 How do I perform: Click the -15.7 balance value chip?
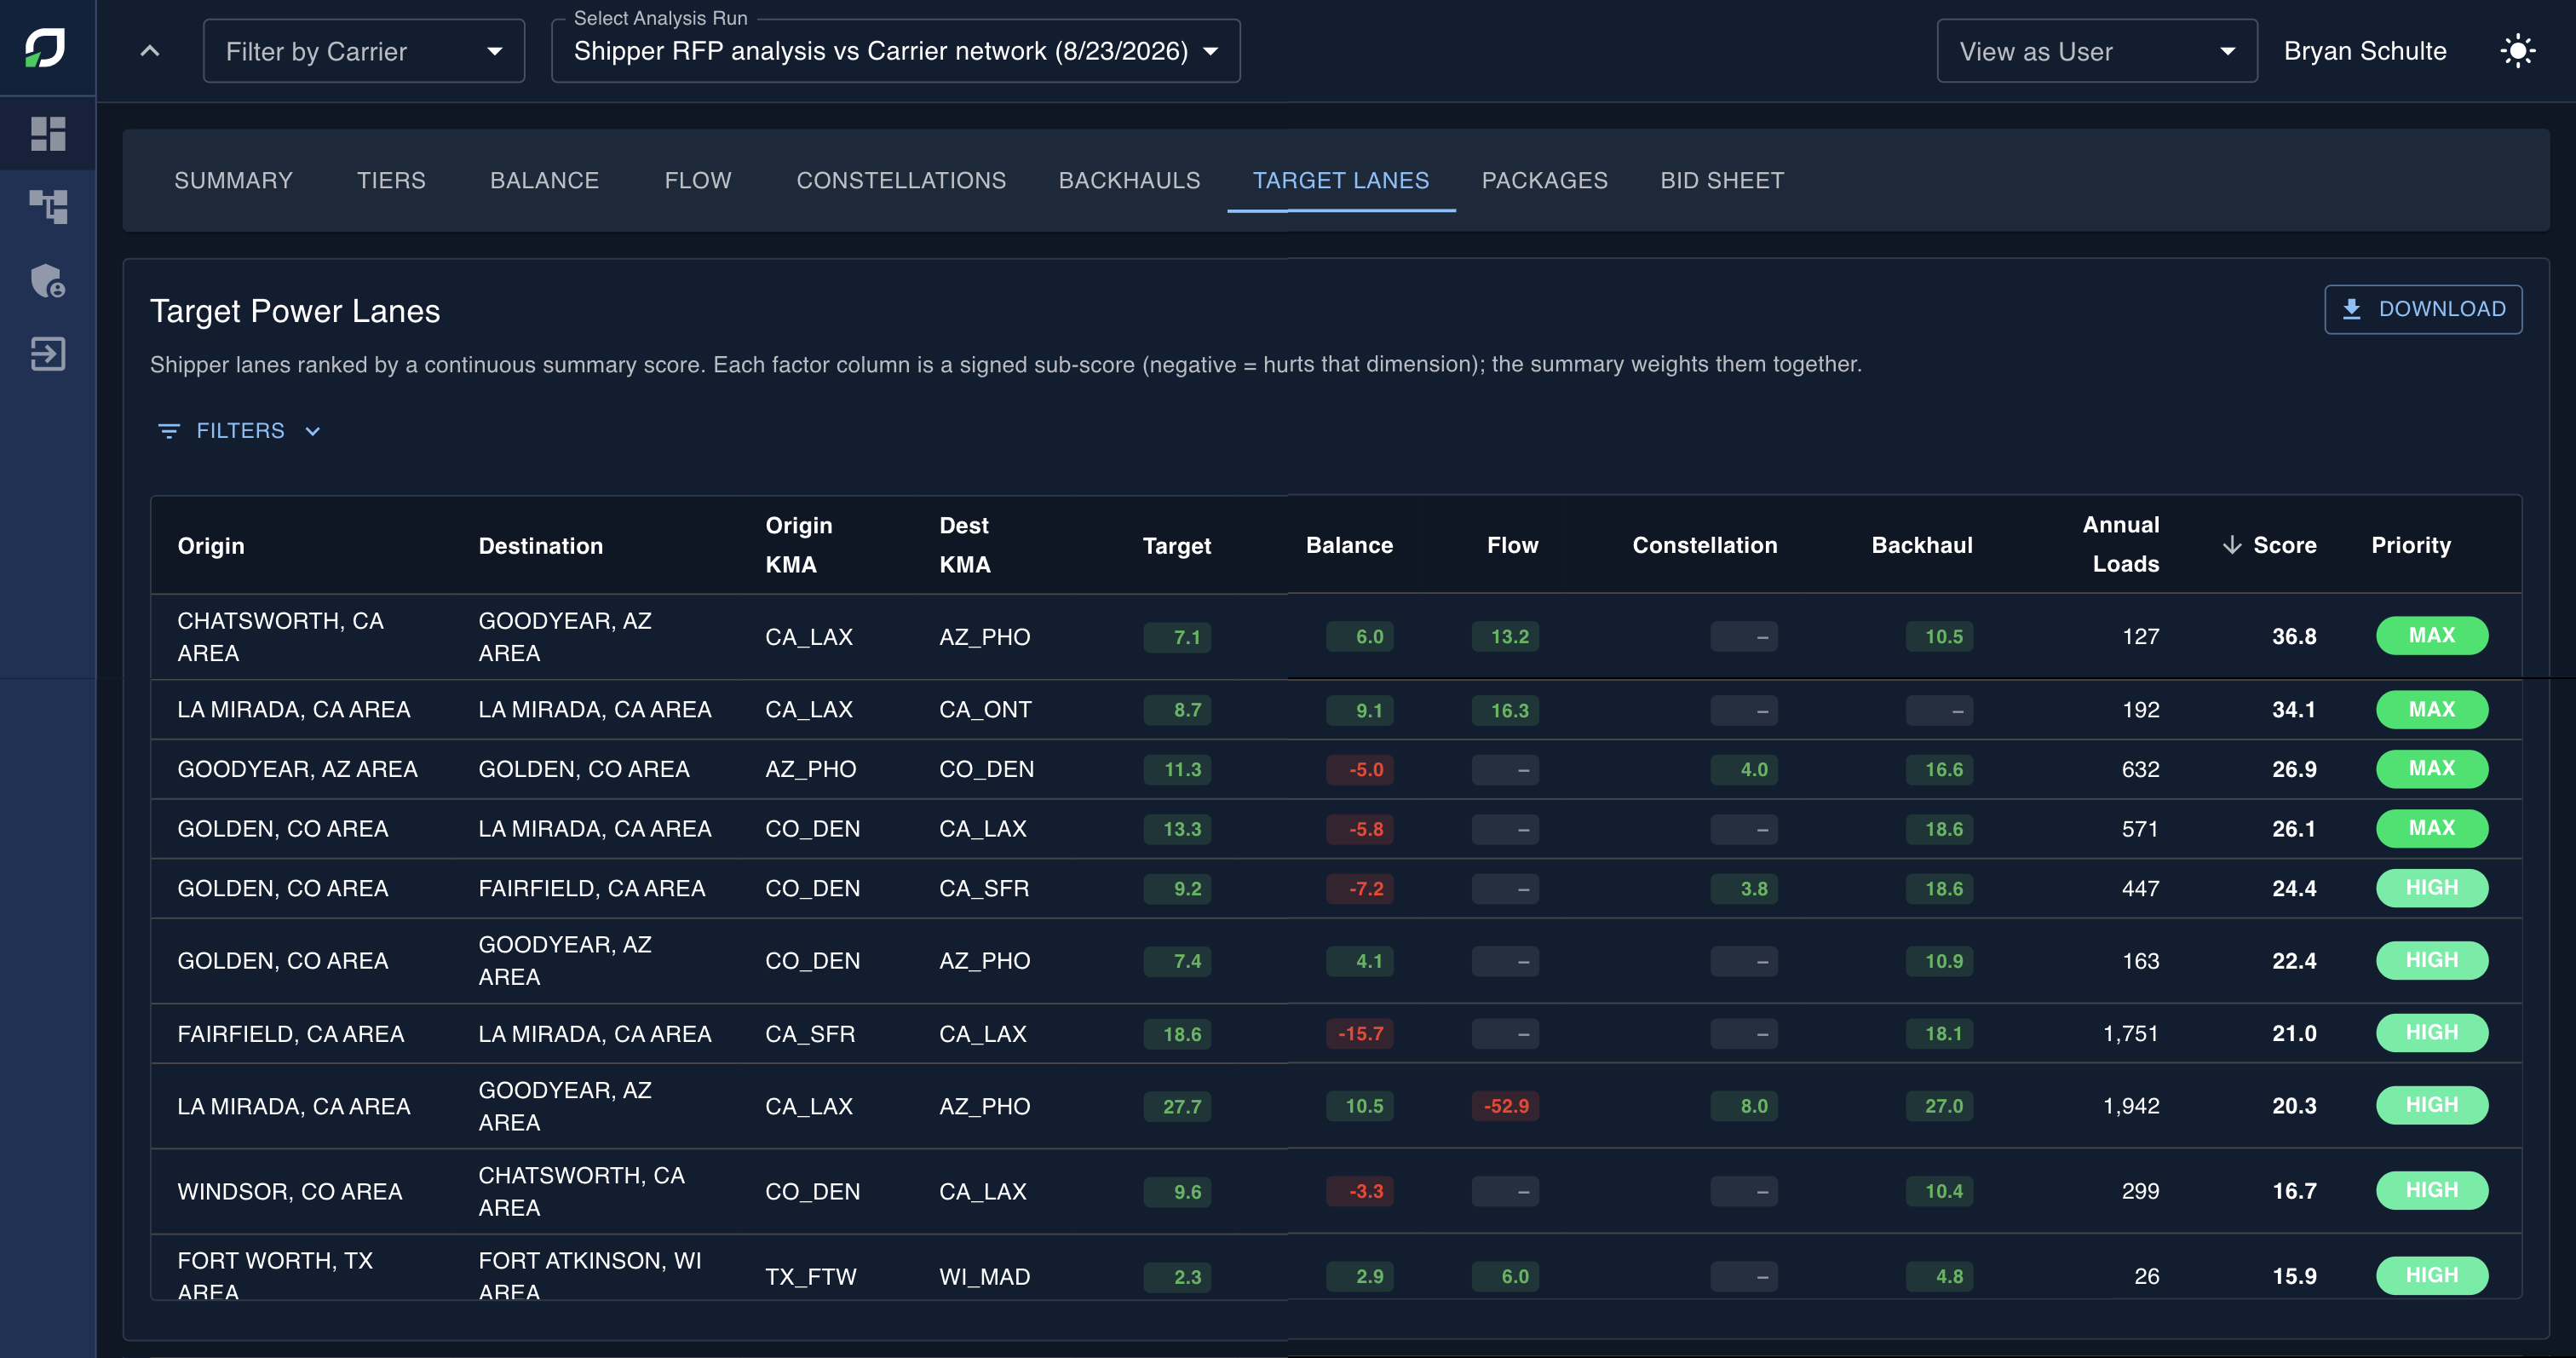click(x=1360, y=1033)
